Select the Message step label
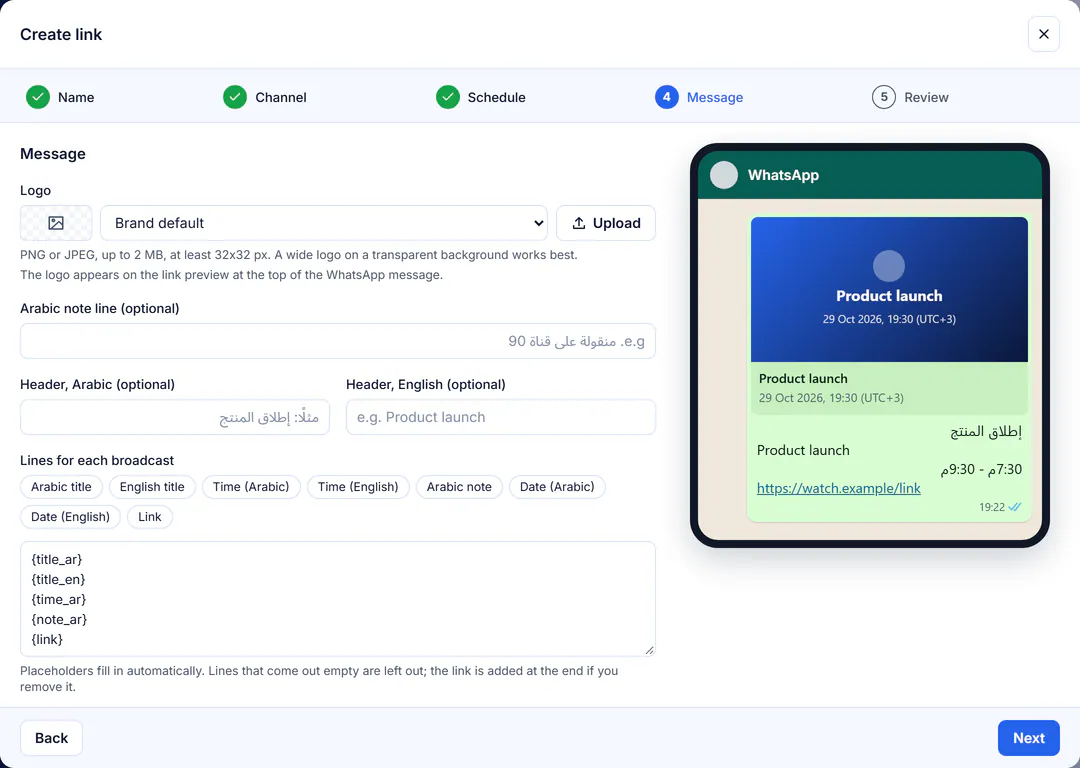This screenshot has width=1080, height=768. pos(715,98)
